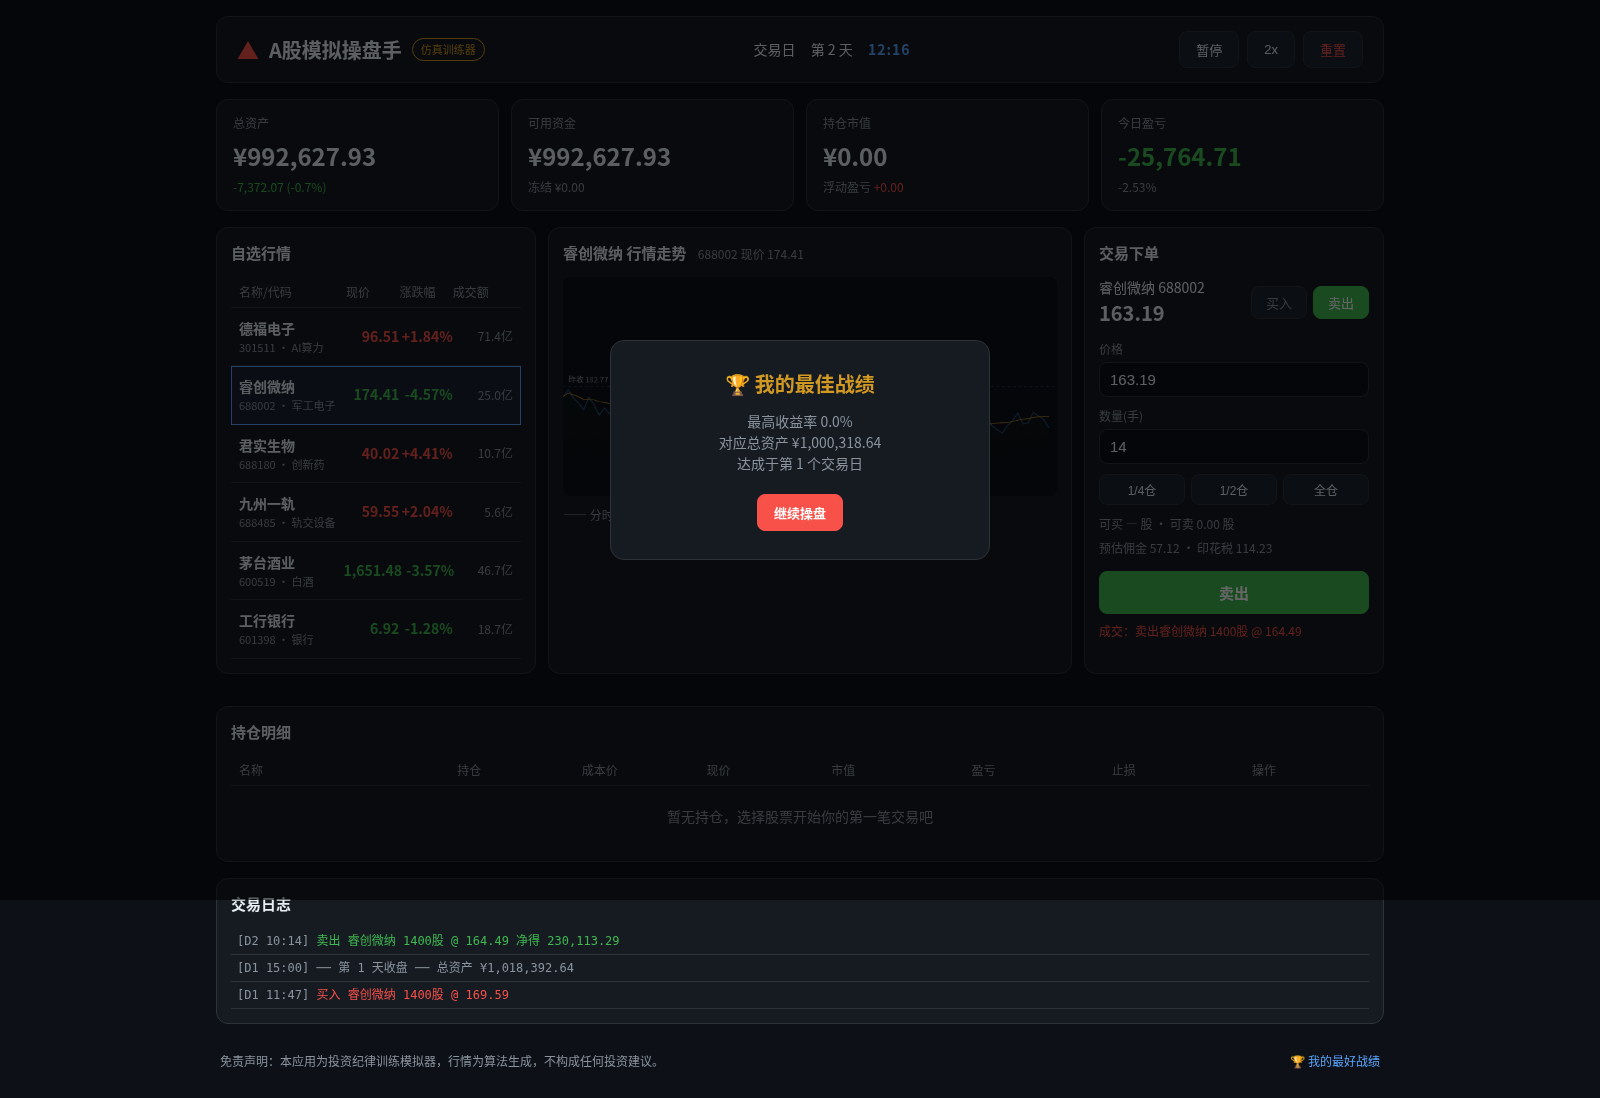The image size is (1600, 1098).
Task: Choose the 1/4仓 position button
Action: click(1142, 490)
